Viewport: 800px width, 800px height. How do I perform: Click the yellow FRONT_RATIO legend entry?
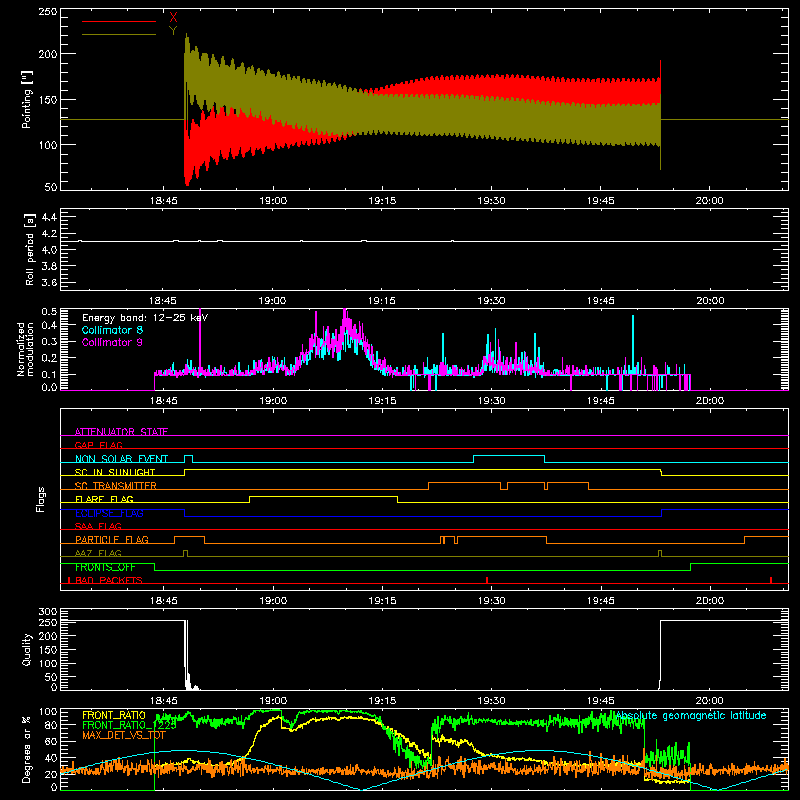coord(114,715)
